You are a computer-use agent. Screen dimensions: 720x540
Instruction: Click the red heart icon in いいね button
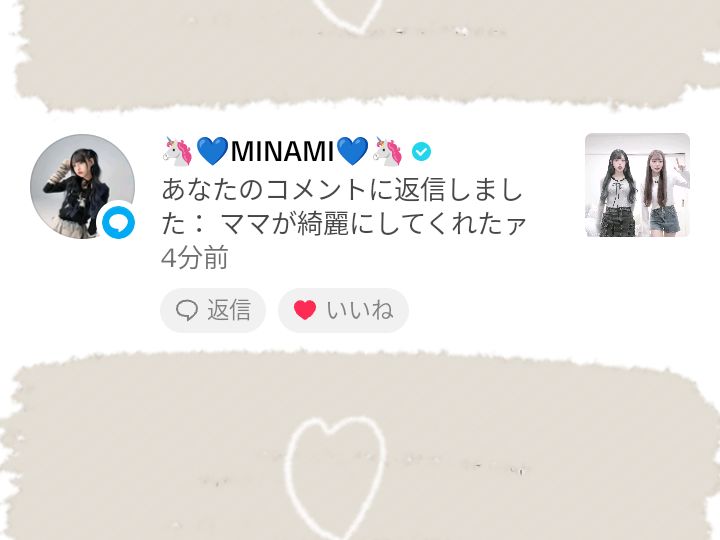[305, 310]
